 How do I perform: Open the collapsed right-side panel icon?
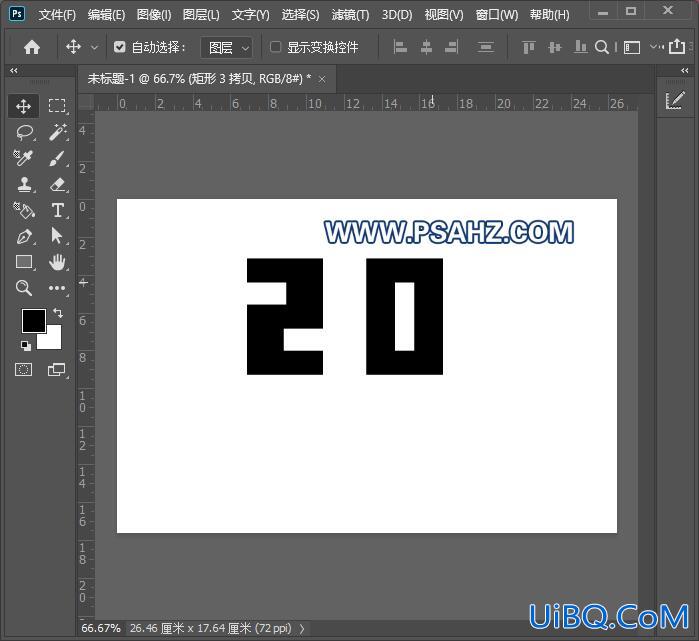tap(675, 101)
